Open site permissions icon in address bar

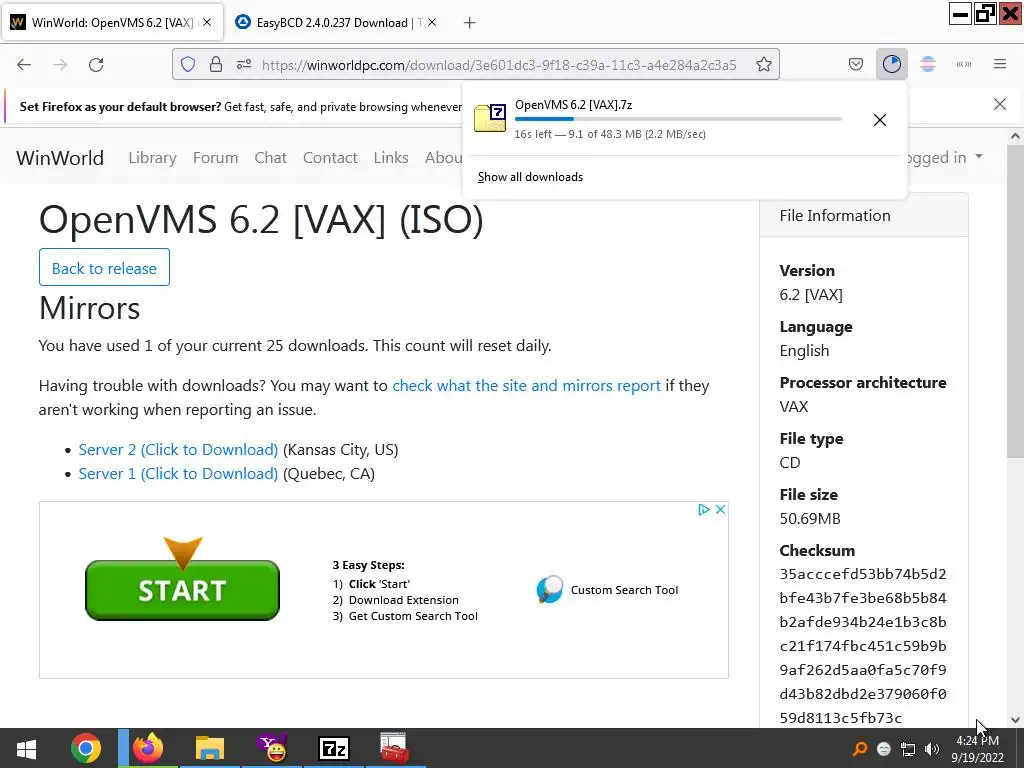[x=244, y=65]
